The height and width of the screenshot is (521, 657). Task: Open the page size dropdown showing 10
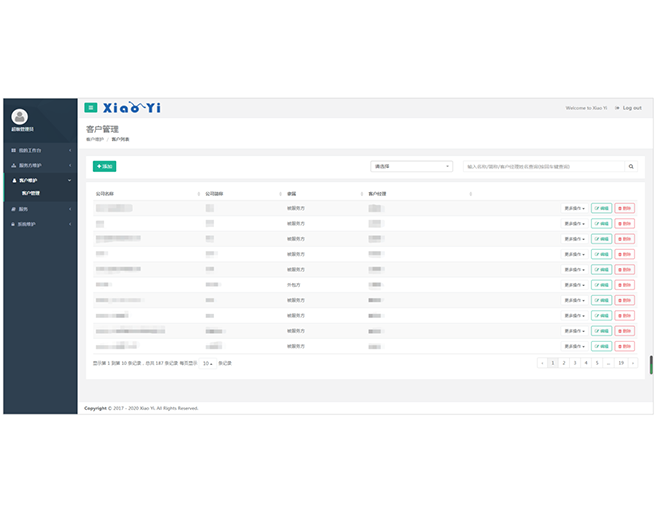point(207,363)
